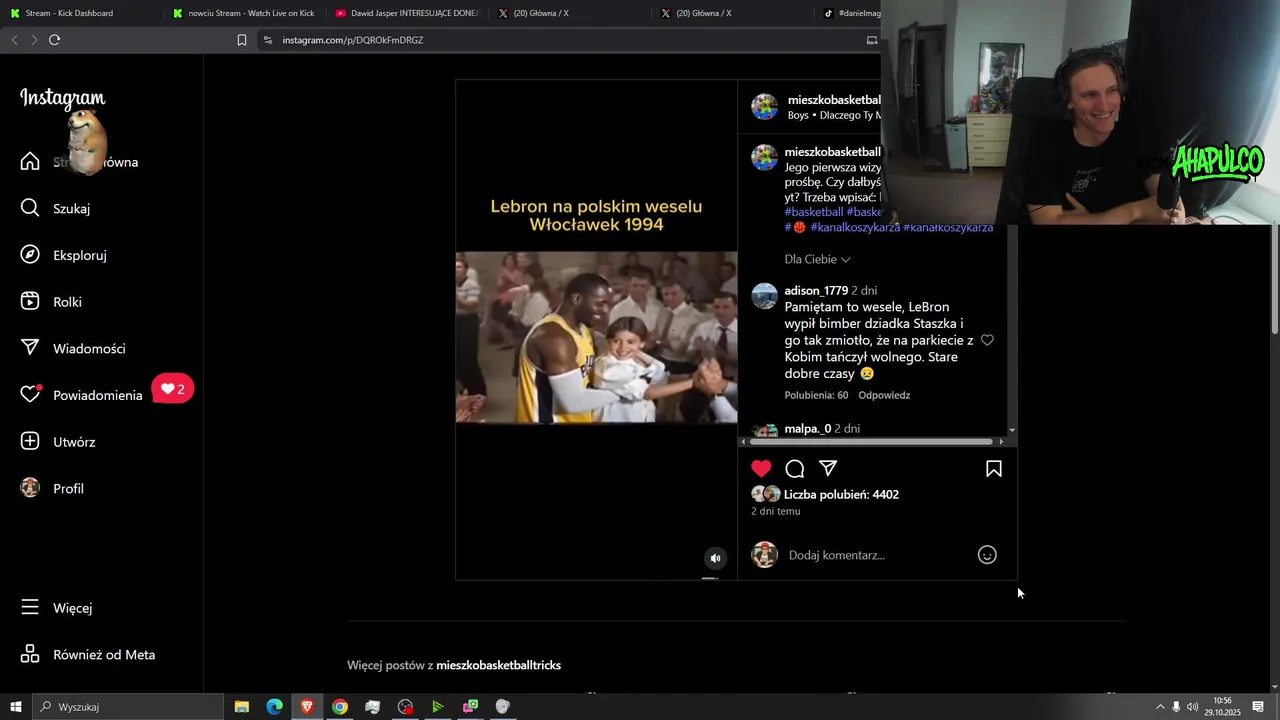This screenshot has height=720, width=1280.
Task: Click page vertical scrollbar on right
Action: [1274, 280]
